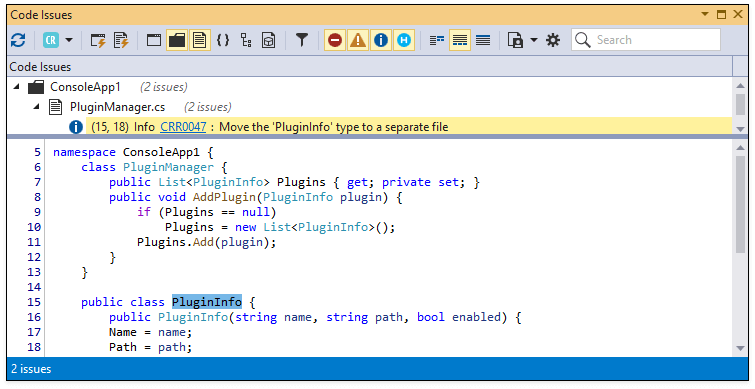Click the blue info icon beside CRR0047 issue
755x389 pixels.
pos(76,127)
